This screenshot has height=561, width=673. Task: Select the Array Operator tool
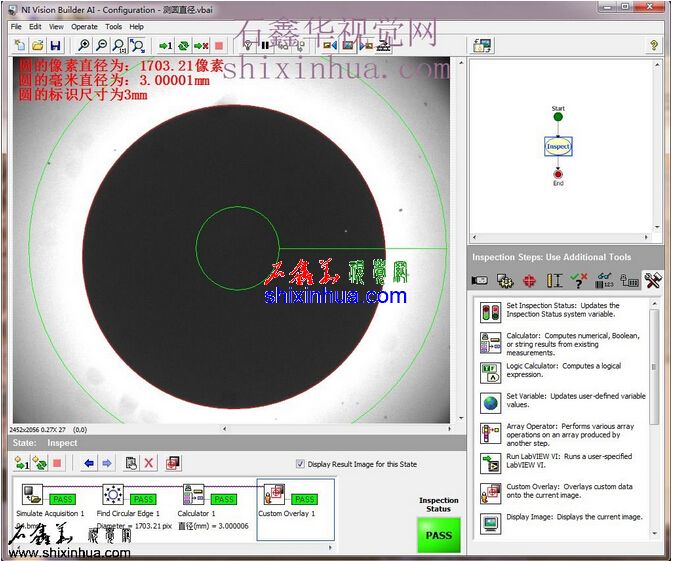coord(490,433)
